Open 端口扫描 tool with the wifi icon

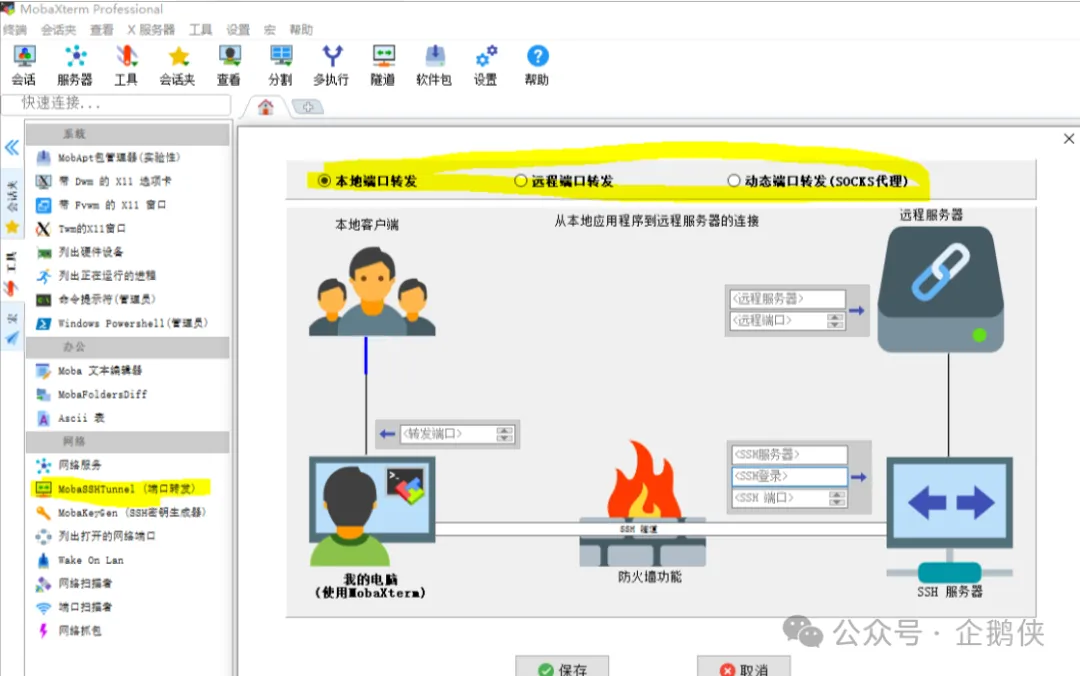tap(74, 607)
